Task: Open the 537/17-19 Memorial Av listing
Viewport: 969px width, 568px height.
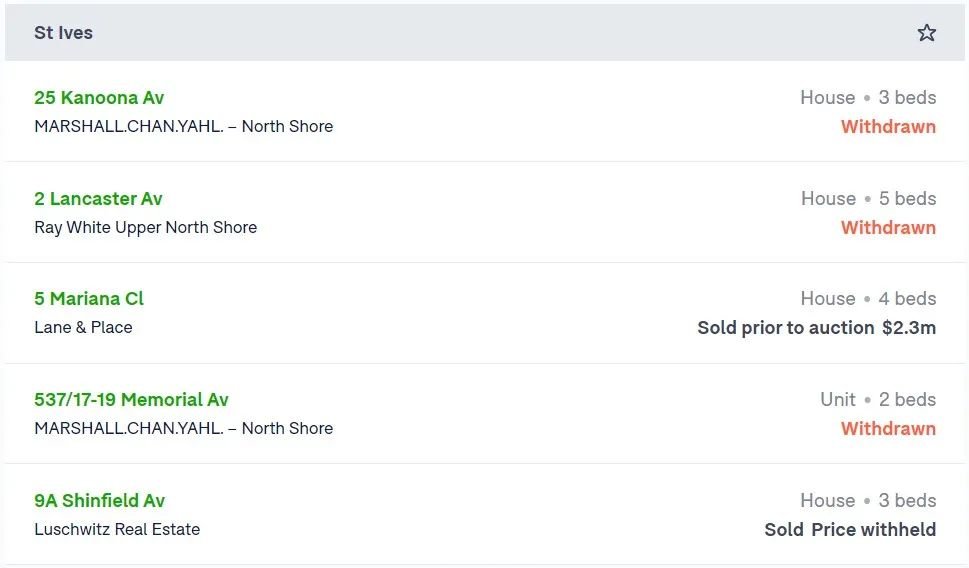Action: (131, 399)
